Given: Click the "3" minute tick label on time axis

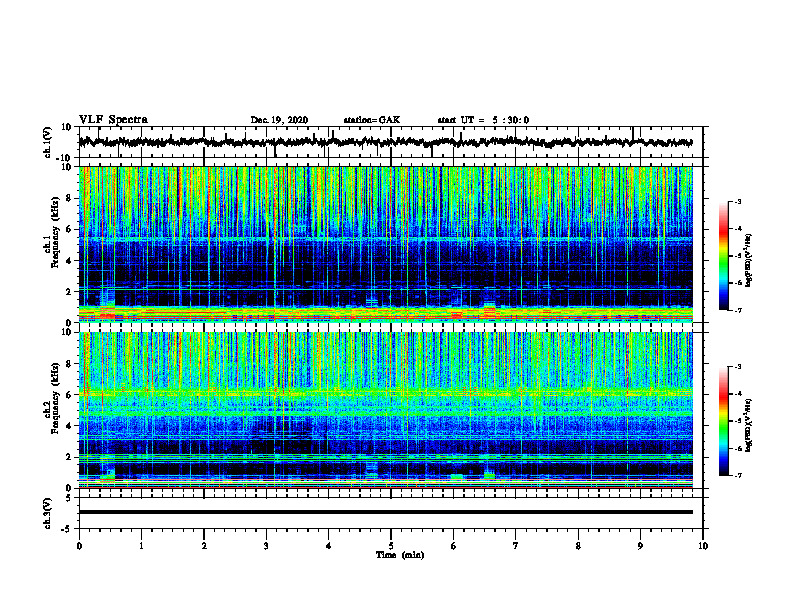Looking at the screenshot, I should (x=266, y=546).
